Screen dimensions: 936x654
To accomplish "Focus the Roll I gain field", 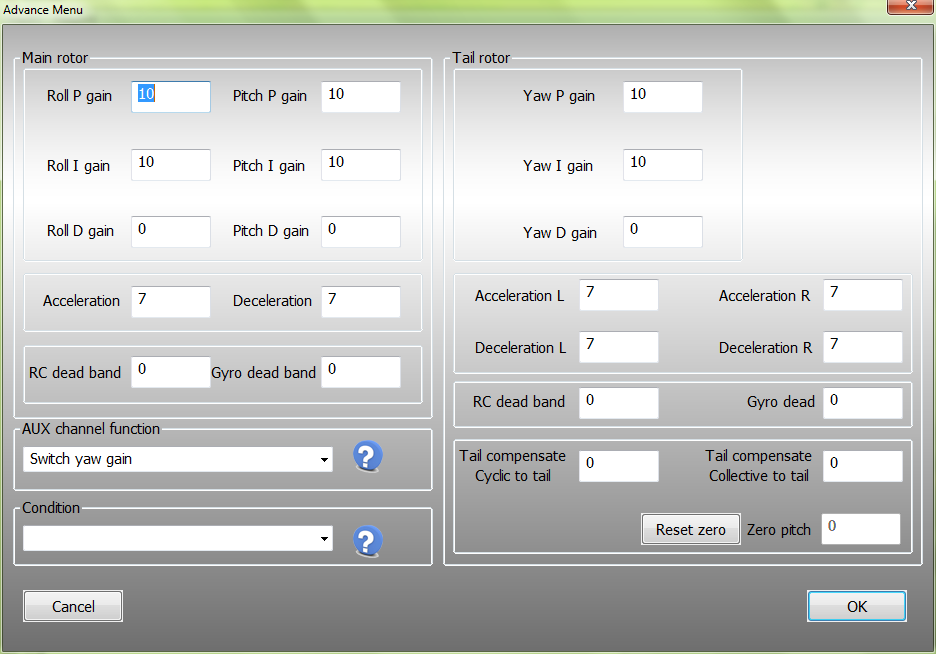I will 171,165.
